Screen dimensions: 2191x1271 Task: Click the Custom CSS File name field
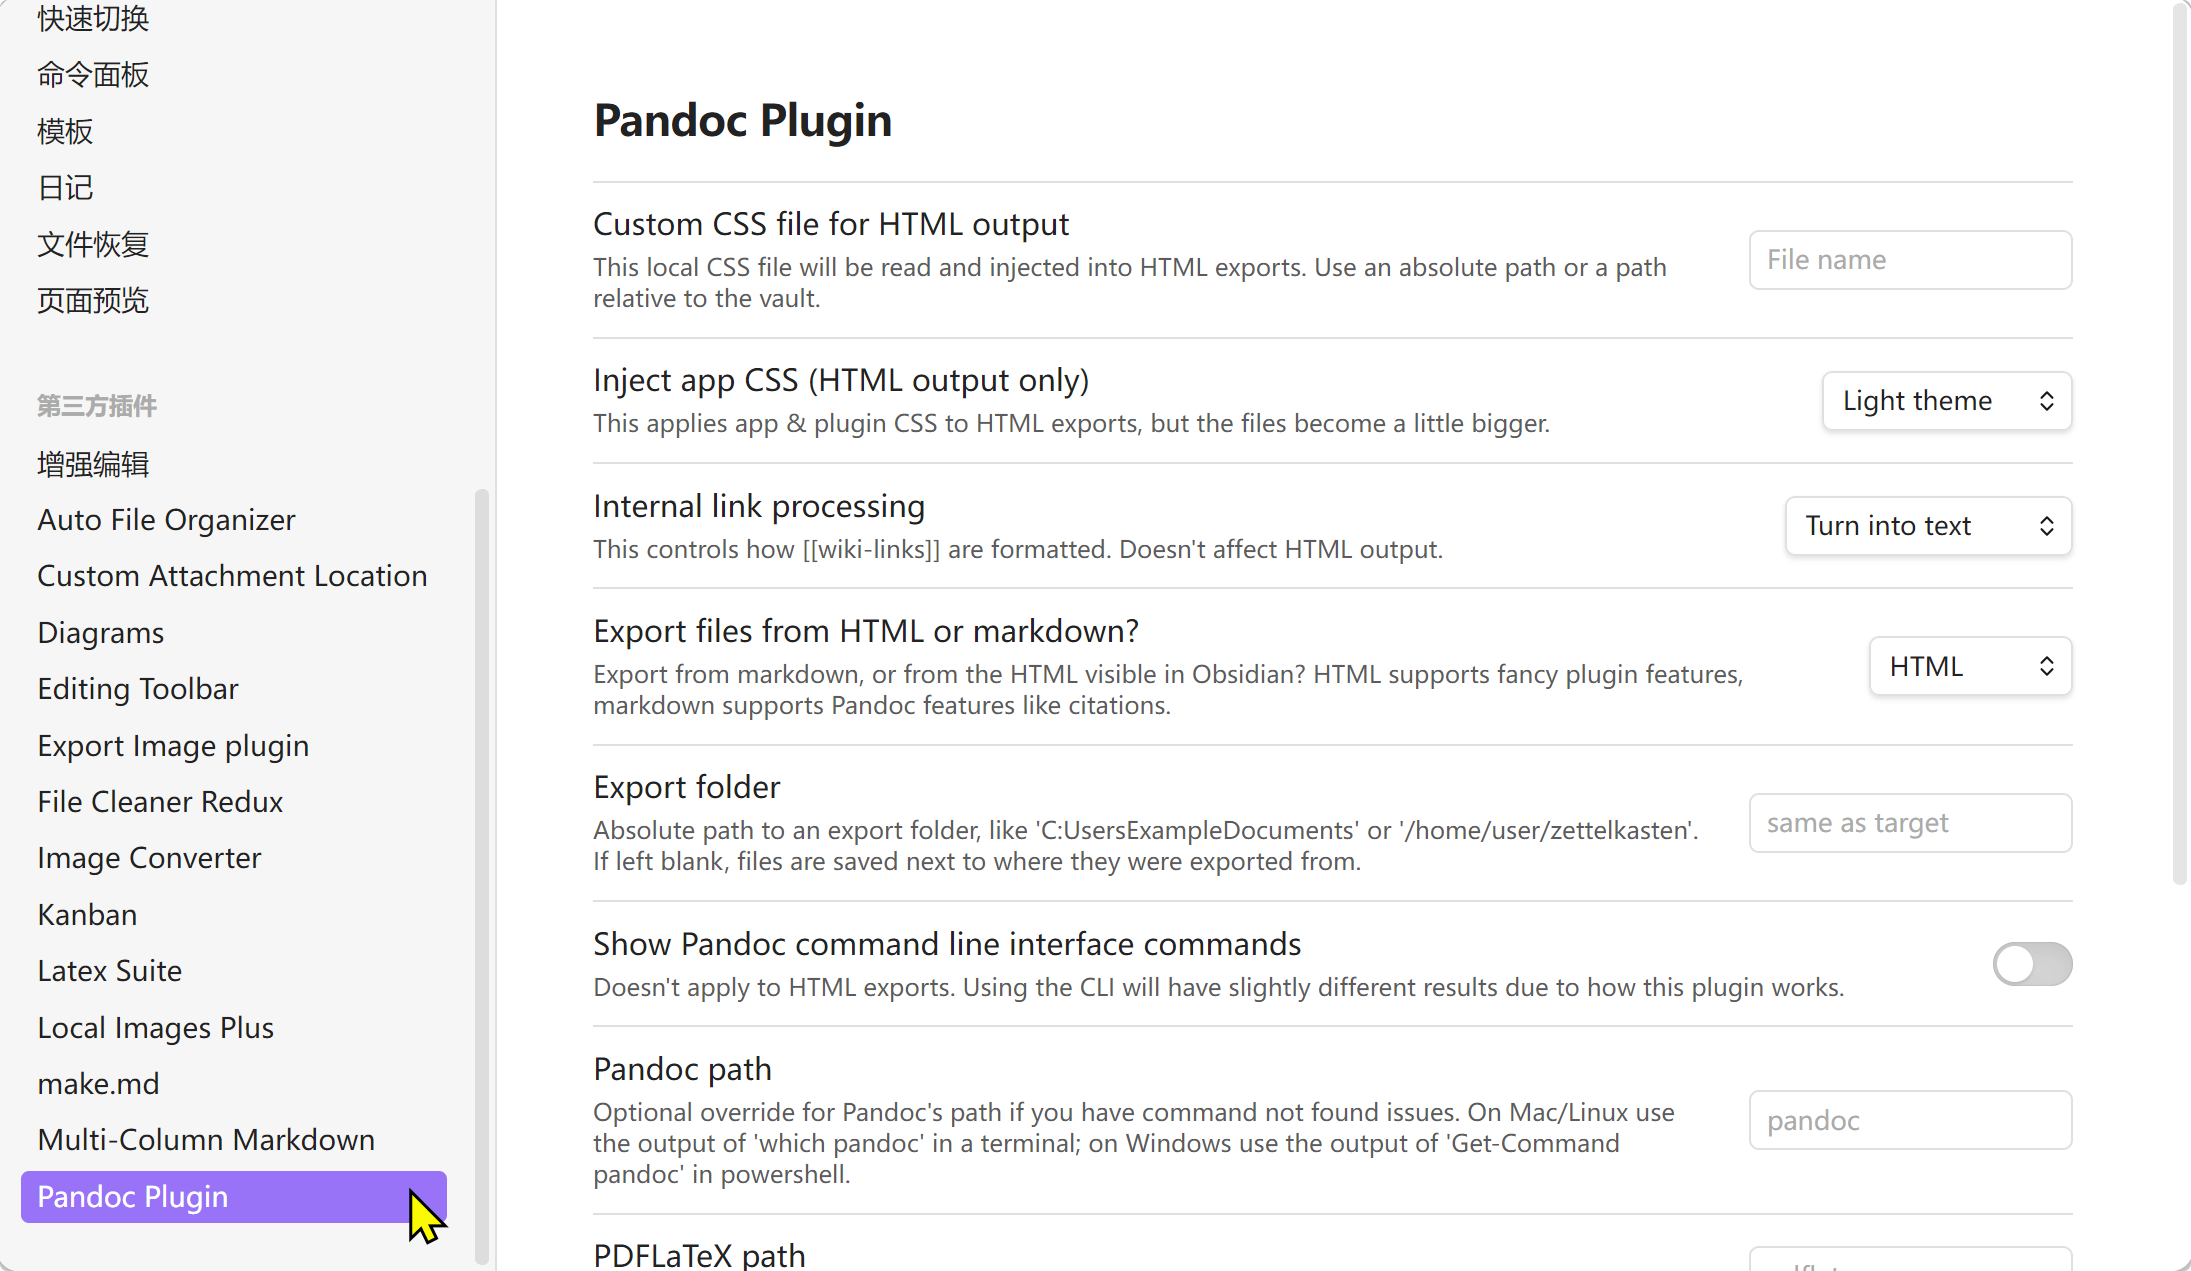[1909, 260]
